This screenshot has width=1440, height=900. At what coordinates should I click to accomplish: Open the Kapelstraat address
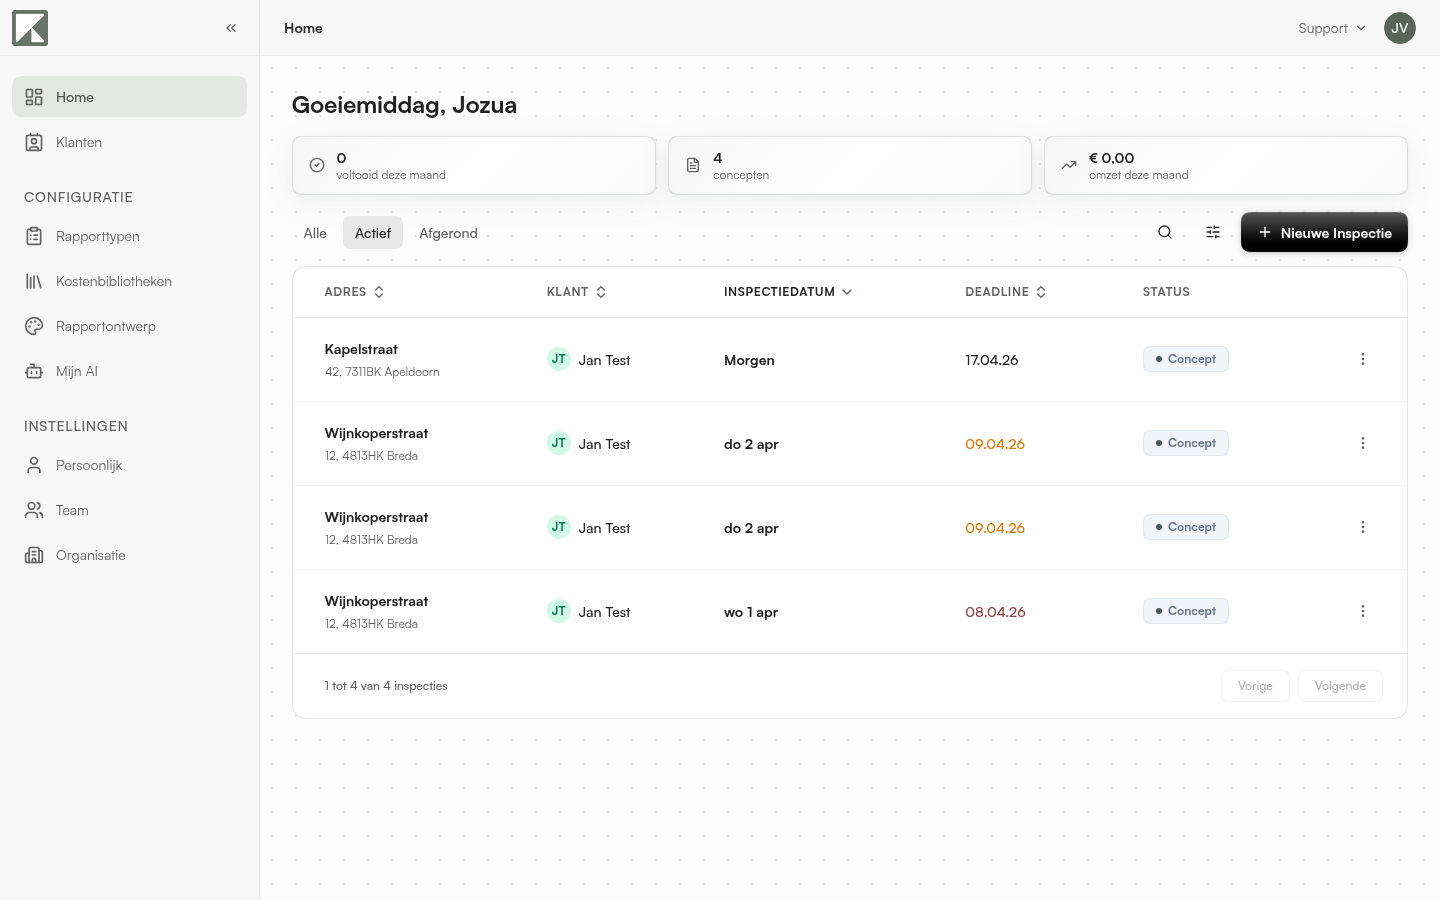tap(361, 349)
